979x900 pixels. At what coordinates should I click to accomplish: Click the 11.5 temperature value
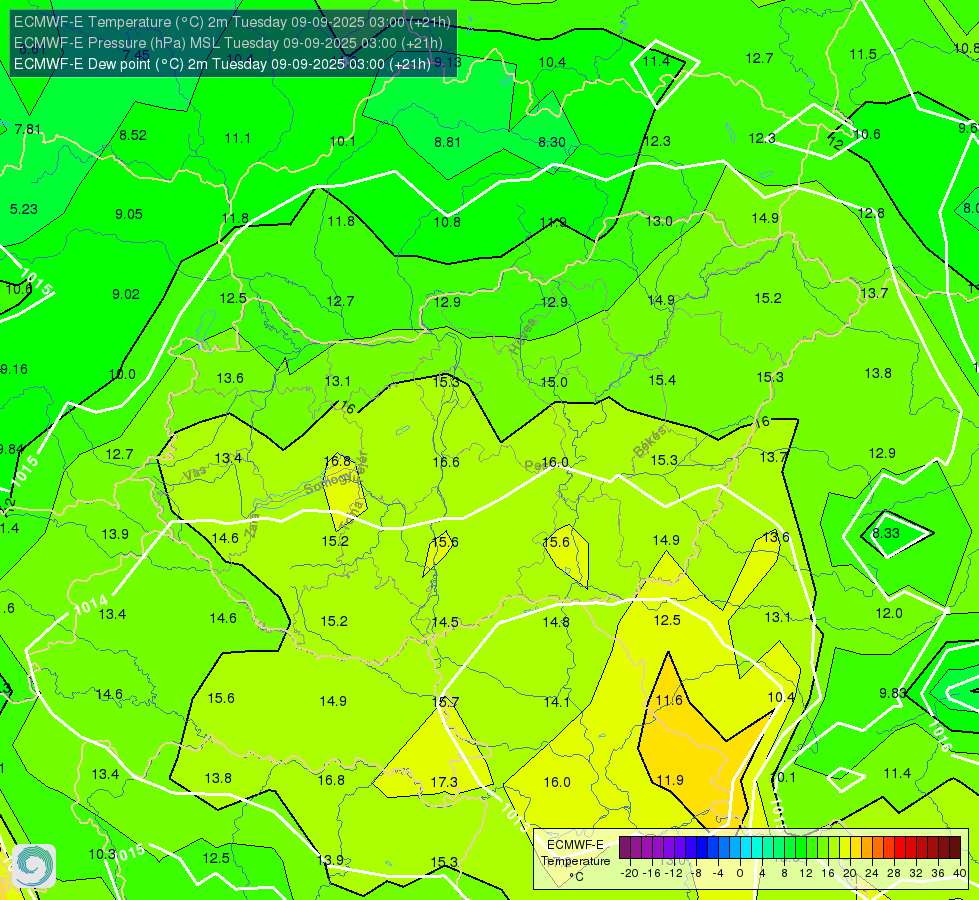click(863, 54)
